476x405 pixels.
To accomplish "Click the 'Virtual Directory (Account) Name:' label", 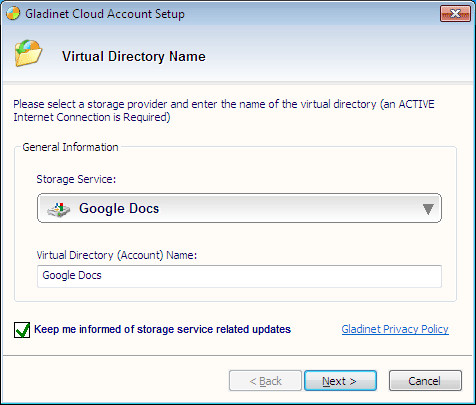I will 117,255.
